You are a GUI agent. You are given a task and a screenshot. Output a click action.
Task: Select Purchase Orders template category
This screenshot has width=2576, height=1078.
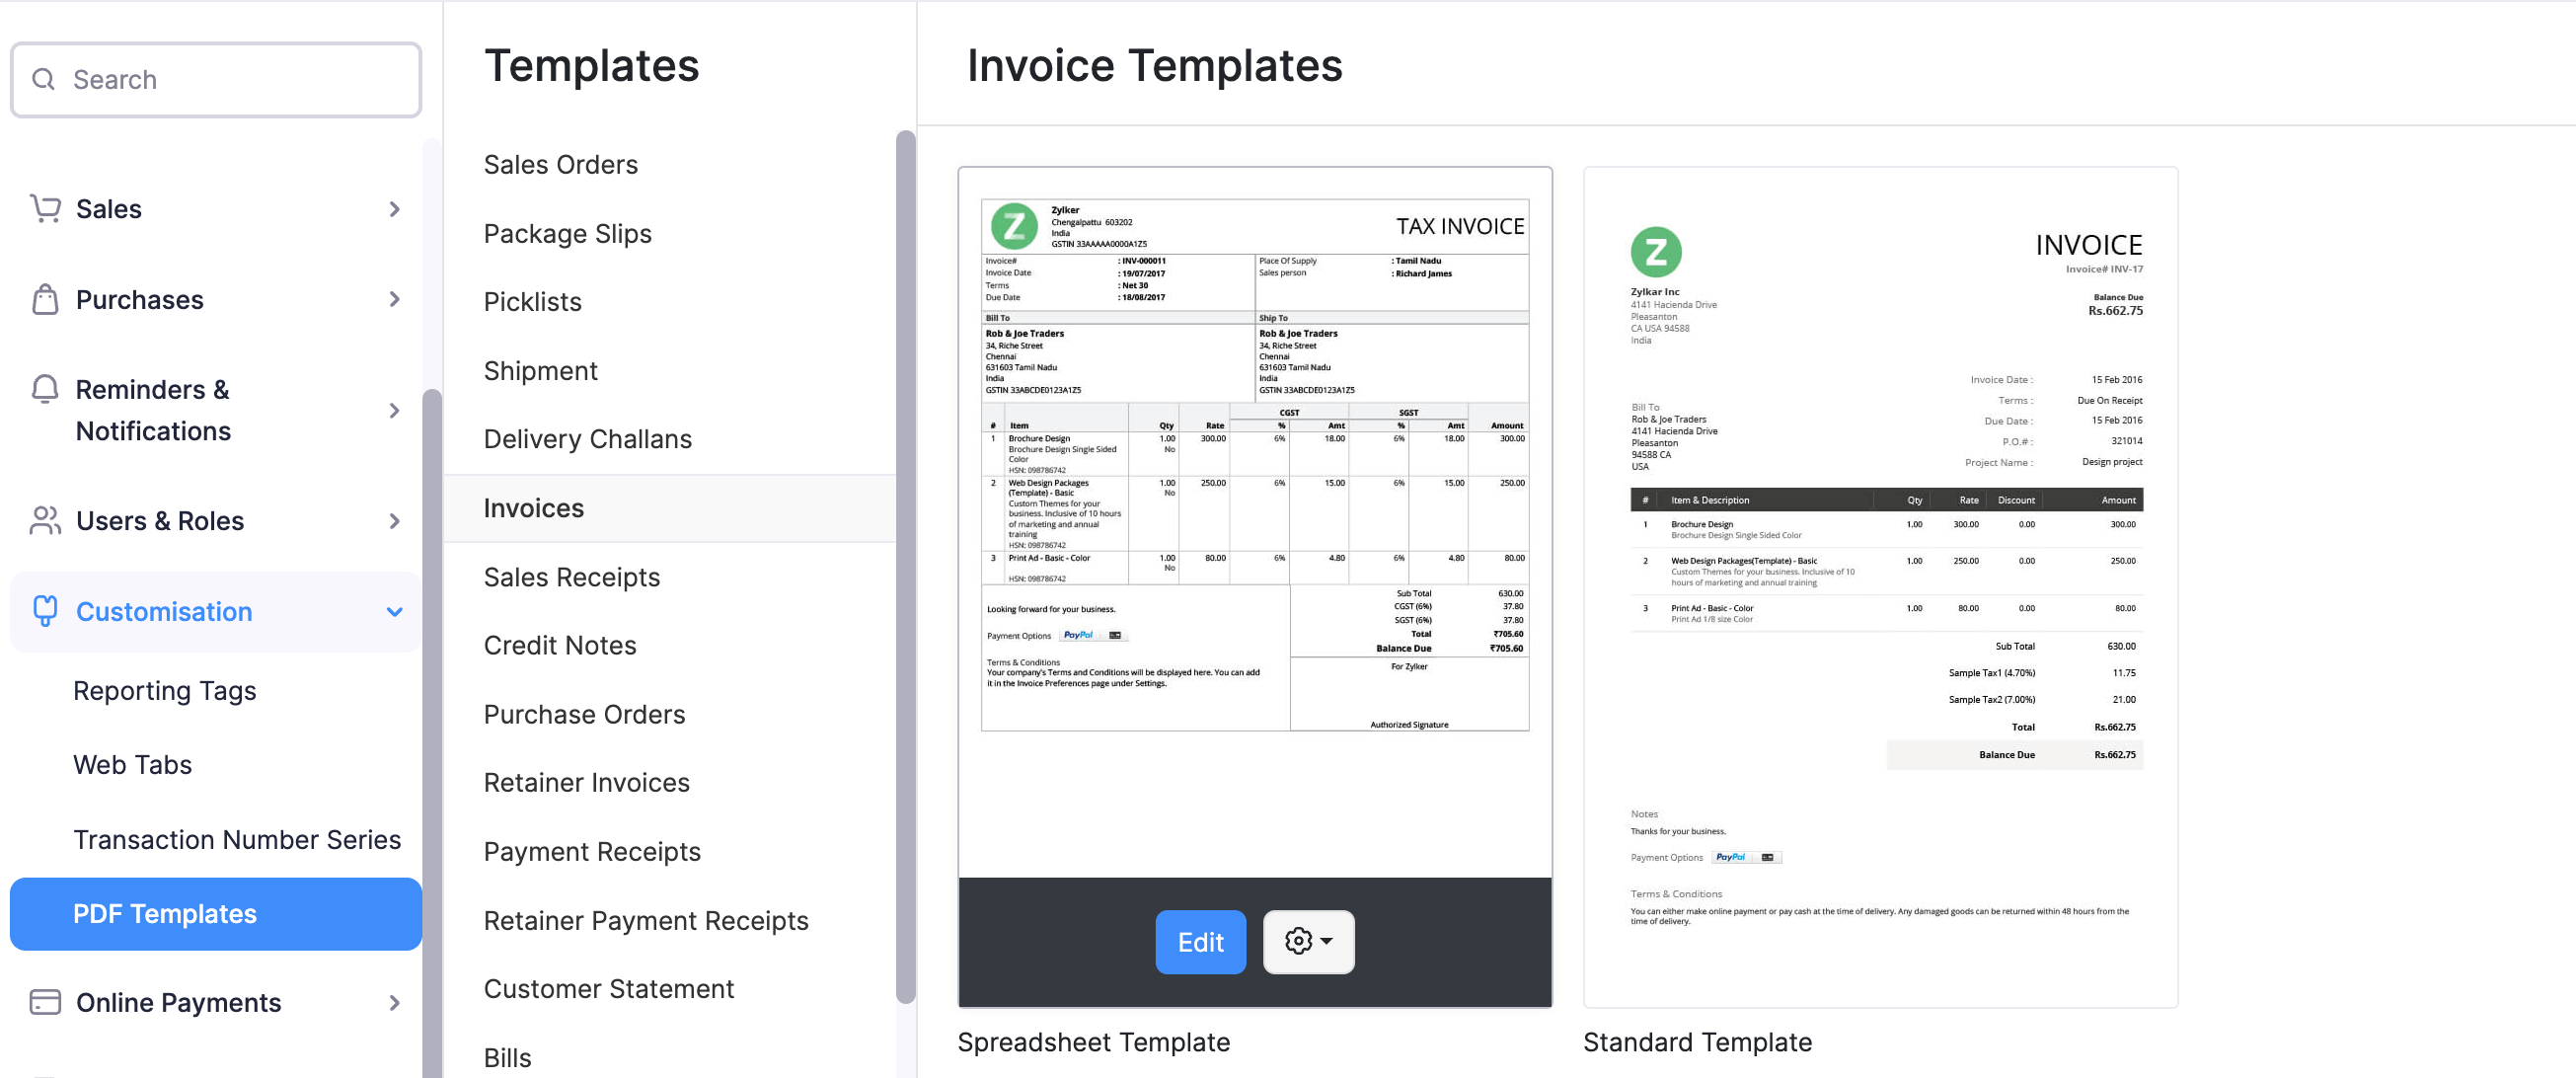[585, 714]
